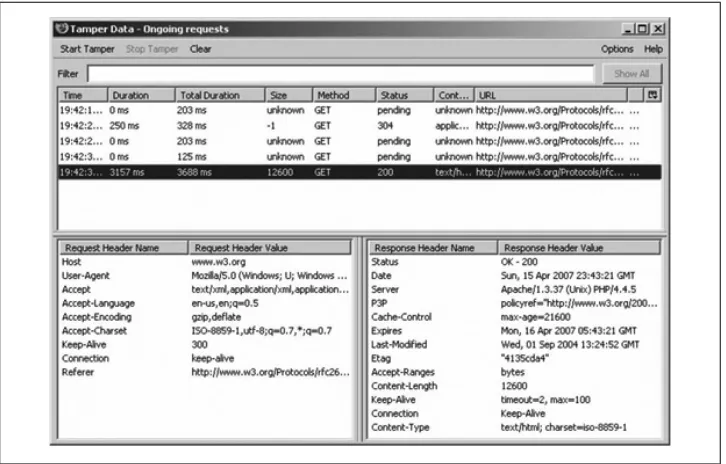Open the Help menu
726x464 pixels.
coord(653,49)
